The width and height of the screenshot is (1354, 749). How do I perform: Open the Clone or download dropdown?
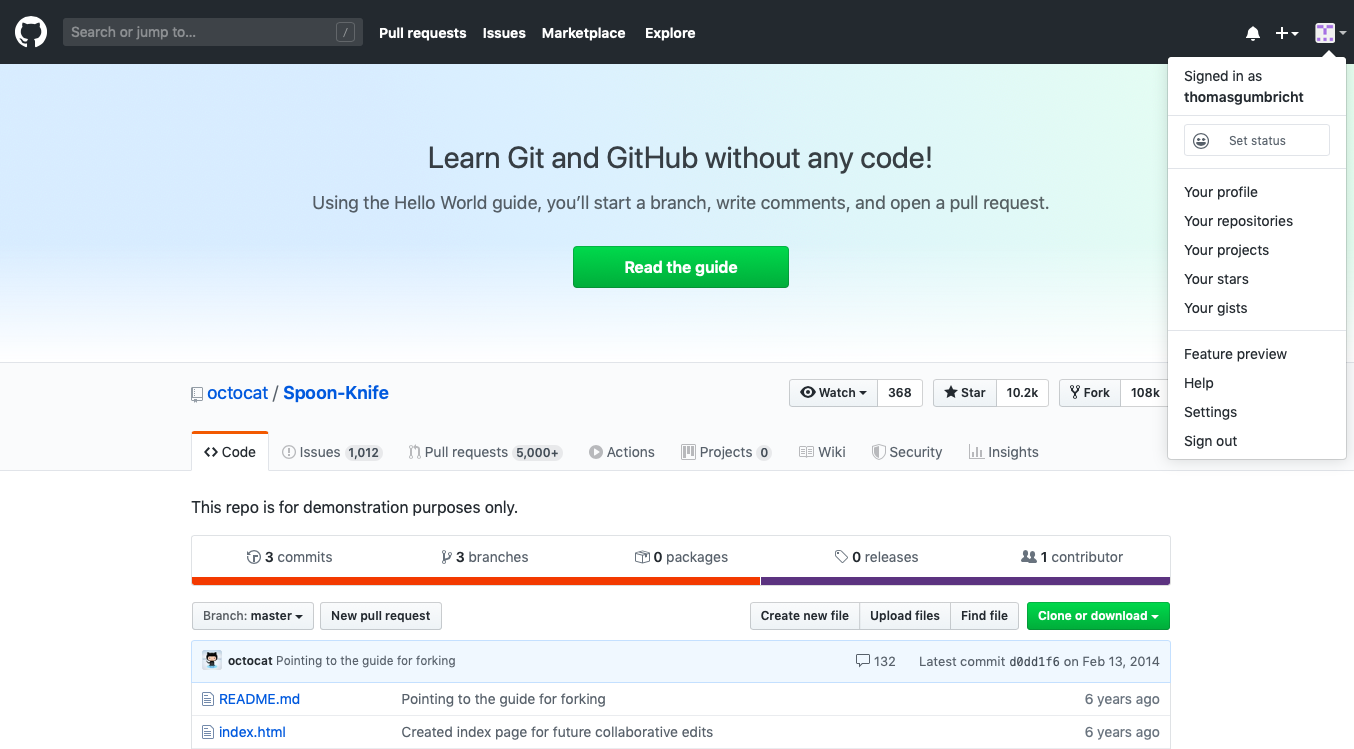click(1097, 616)
